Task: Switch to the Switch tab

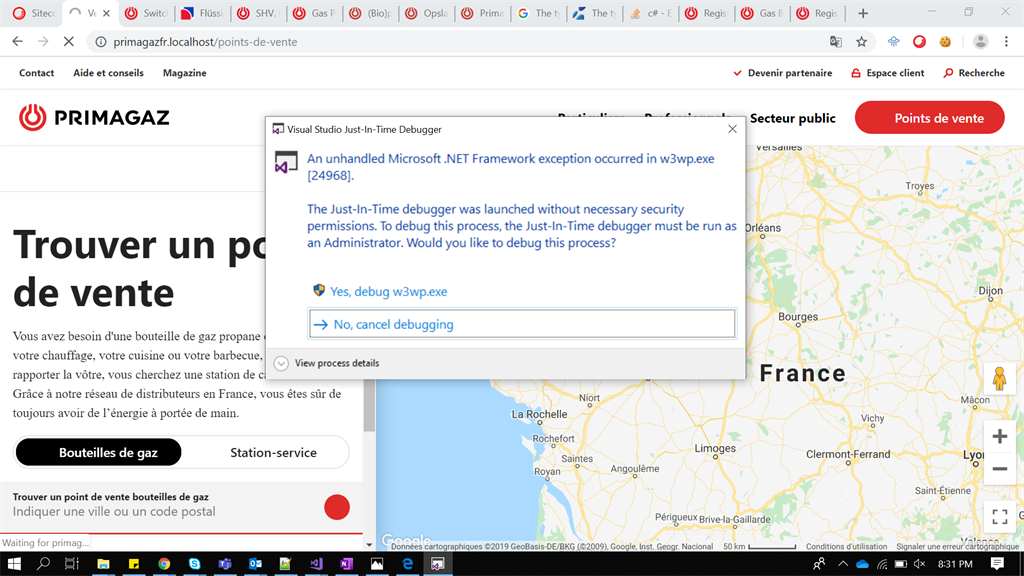Action: coord(147,13)
